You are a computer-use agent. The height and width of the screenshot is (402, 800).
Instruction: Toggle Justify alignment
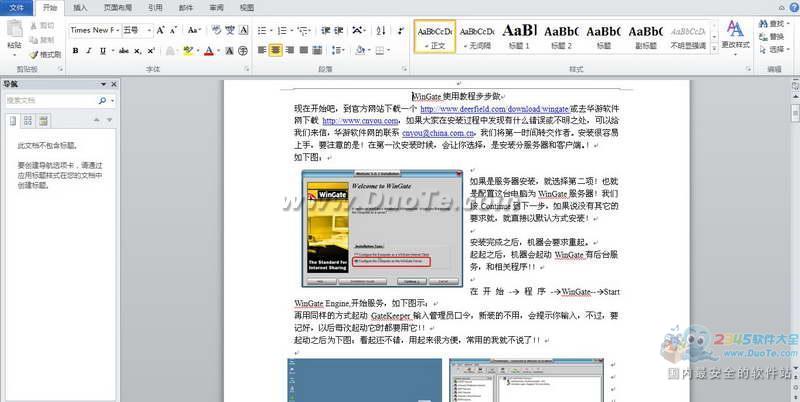(304, 50)
